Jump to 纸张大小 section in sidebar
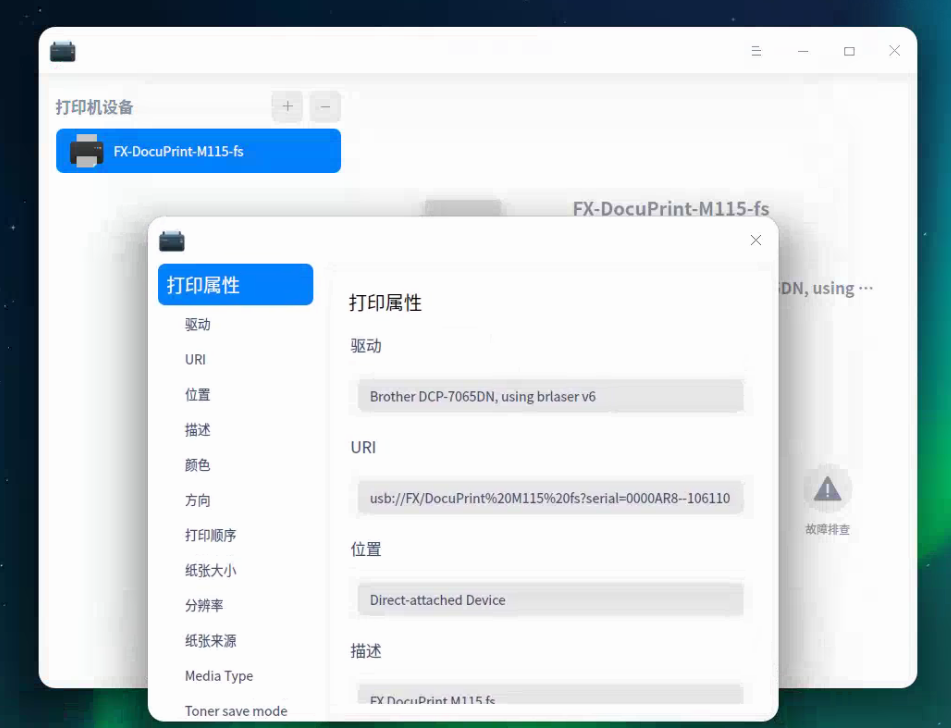The height and width of the screenshot is (728, 951). click(210, 570)
